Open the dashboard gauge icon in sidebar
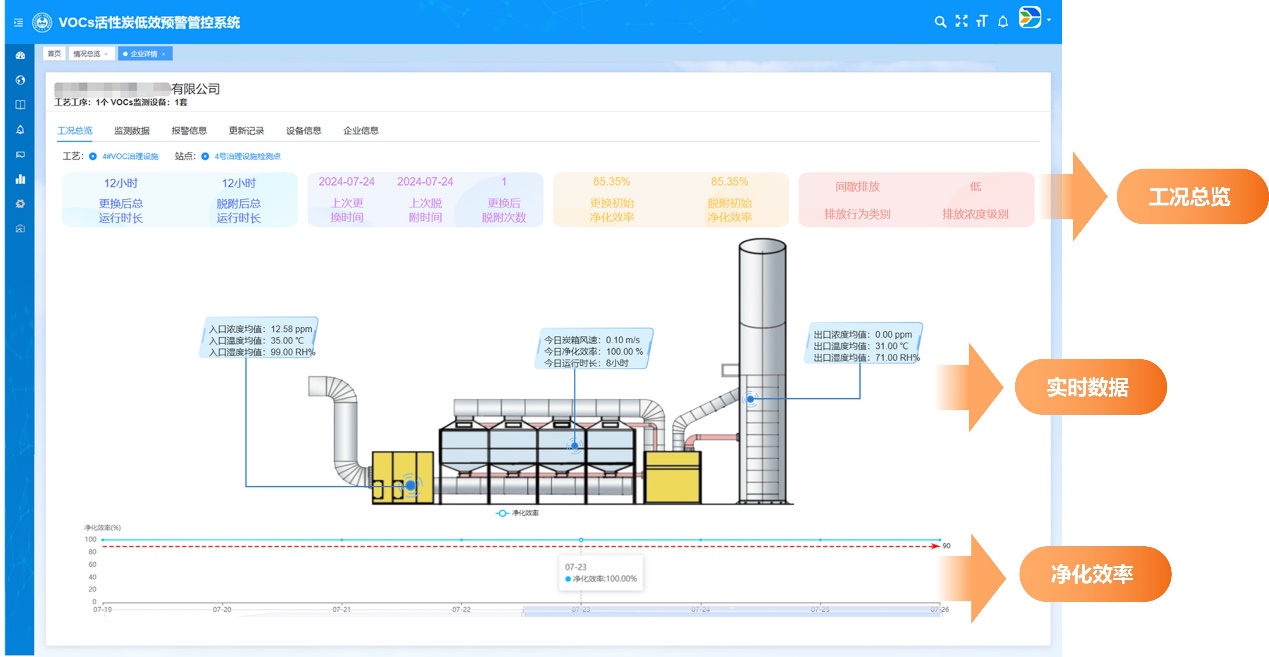The image size is (1269, 657). pos(20,55)
